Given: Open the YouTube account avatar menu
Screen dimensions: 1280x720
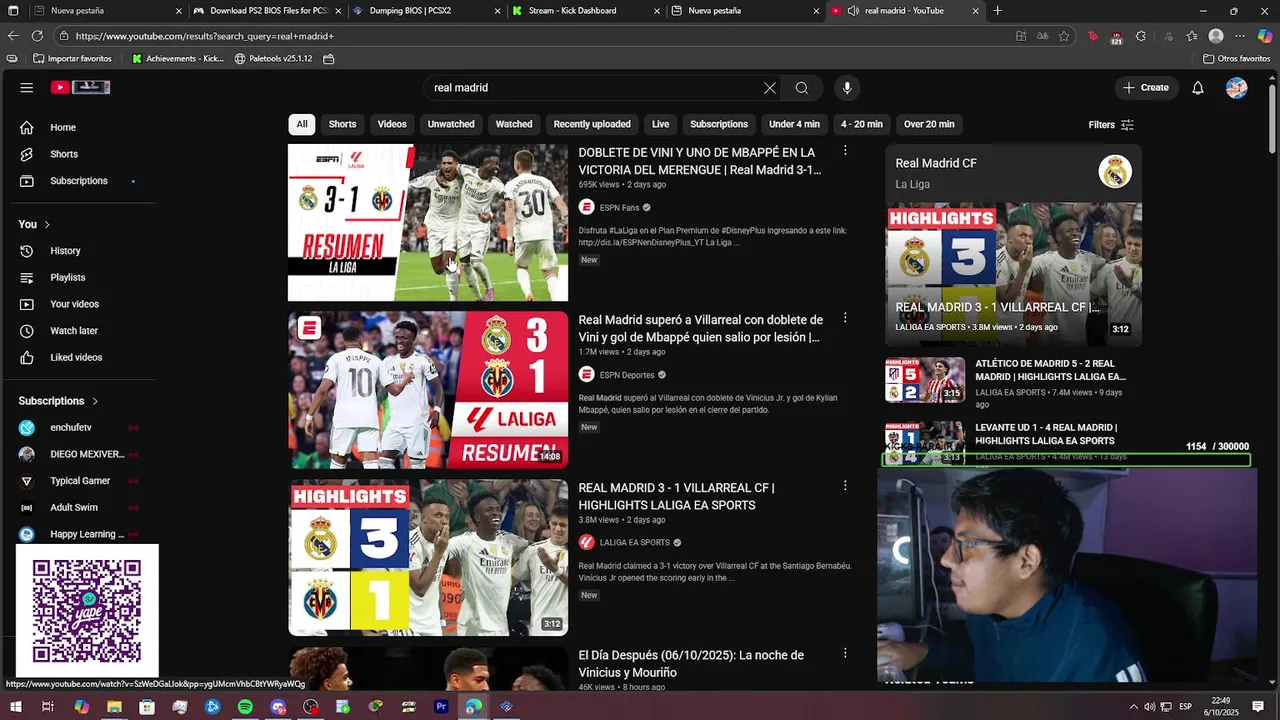Looking at the screenshot, I should click(x=1237, y=88).
